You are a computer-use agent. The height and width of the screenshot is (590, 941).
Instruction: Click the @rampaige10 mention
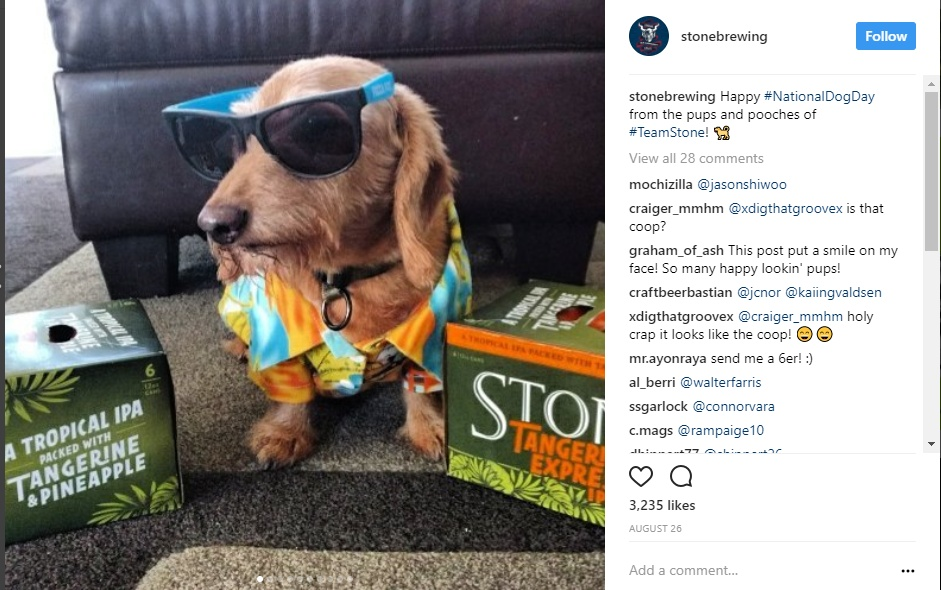721,430
